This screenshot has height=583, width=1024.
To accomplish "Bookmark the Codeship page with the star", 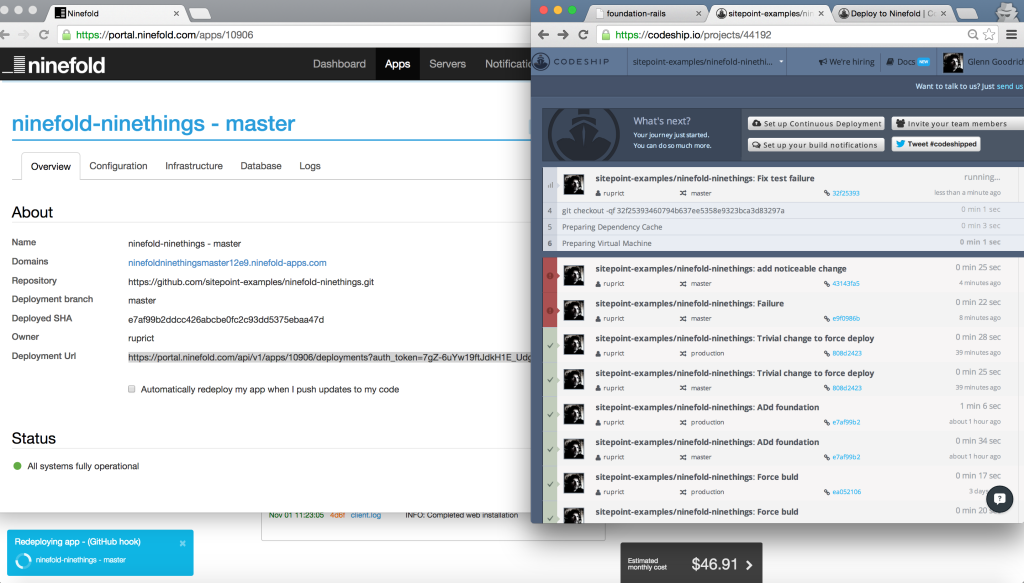I will (x=989, y=35).
